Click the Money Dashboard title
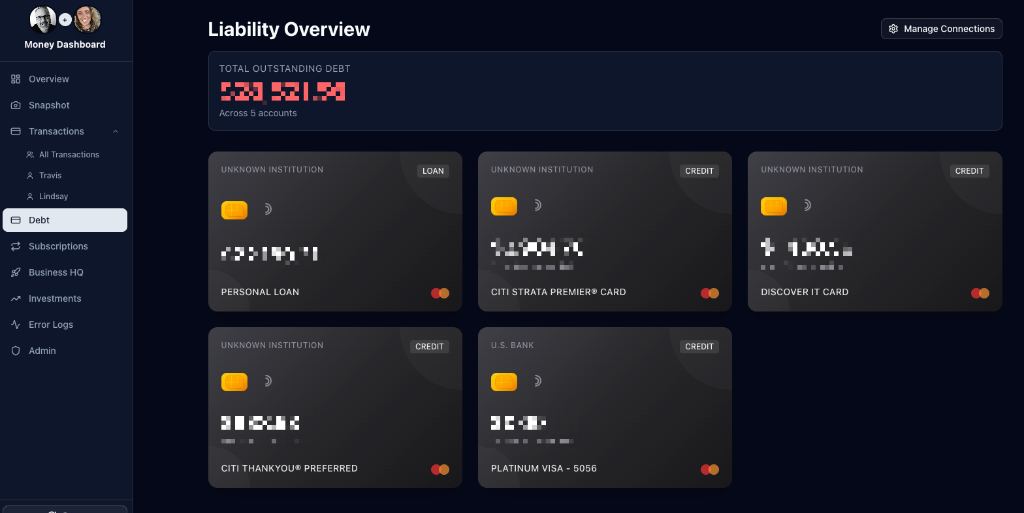 pos(65,44)
